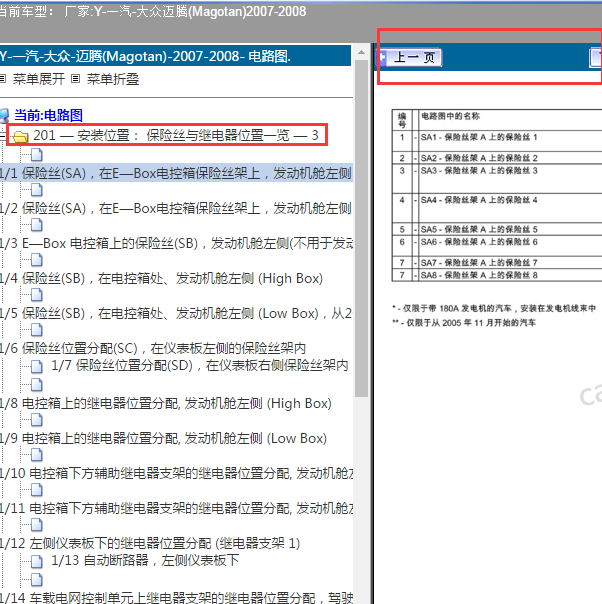Open 1/9 继电器位置分配 Low Box entry
602x604 pixels.
[x=163, y=438]
